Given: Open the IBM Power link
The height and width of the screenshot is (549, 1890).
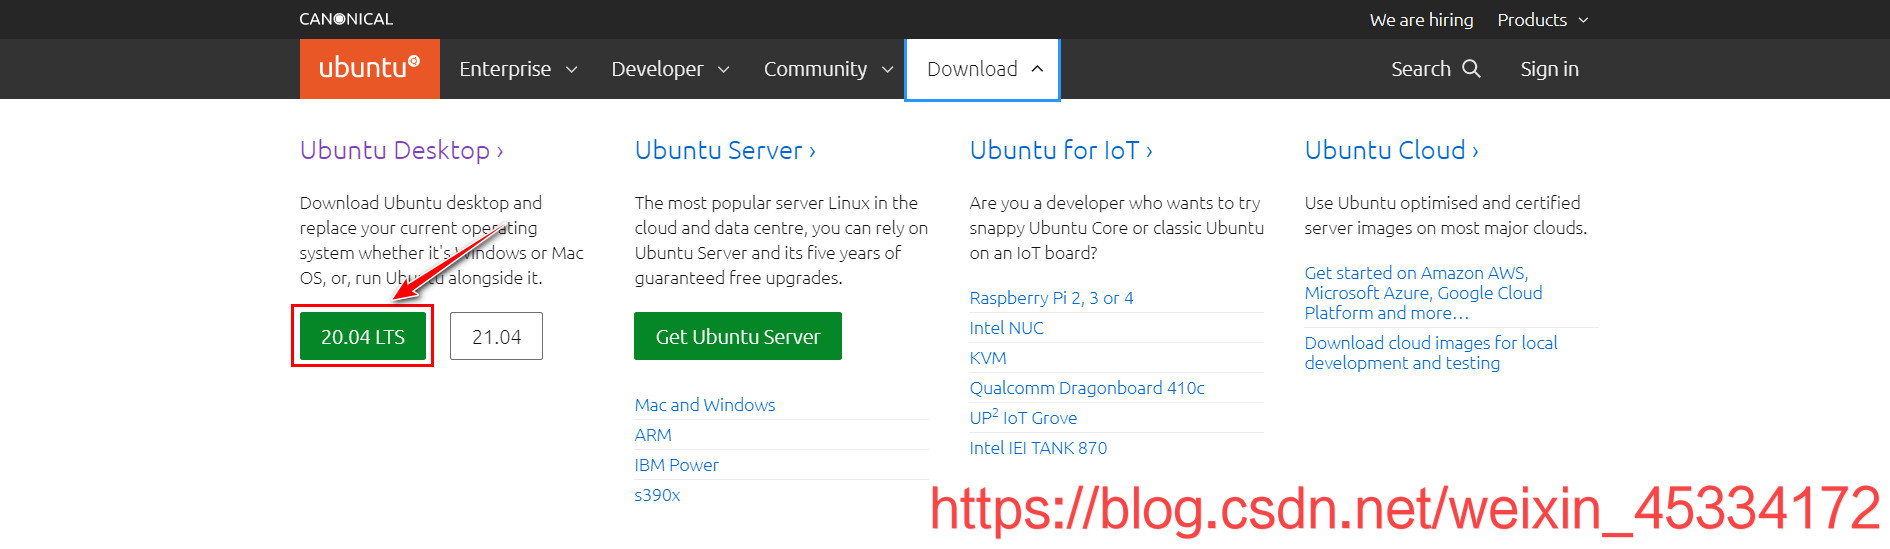Looking at the screenshot, I should coord(676,465).
